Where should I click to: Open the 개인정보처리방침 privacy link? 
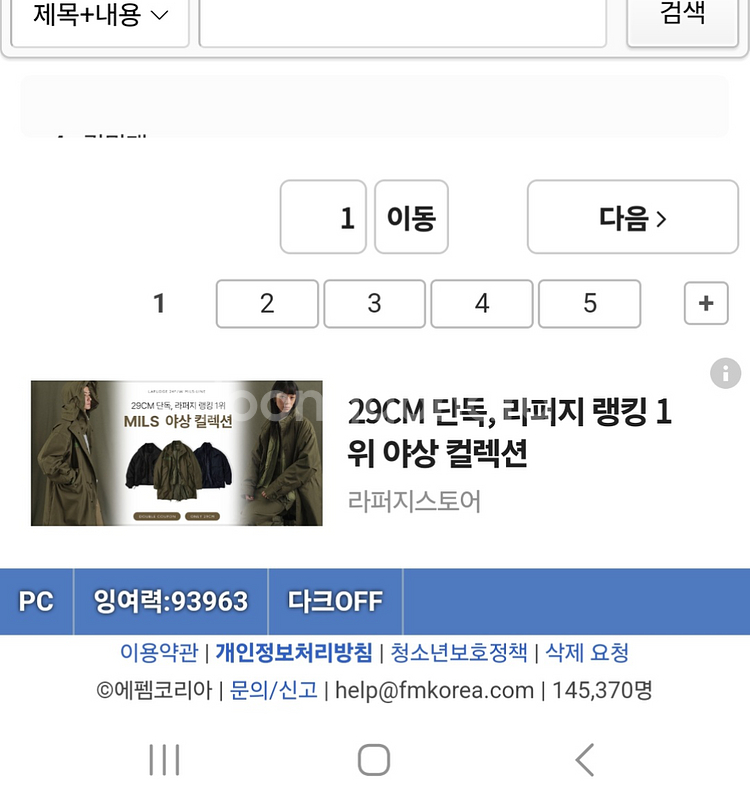[294, 652]
